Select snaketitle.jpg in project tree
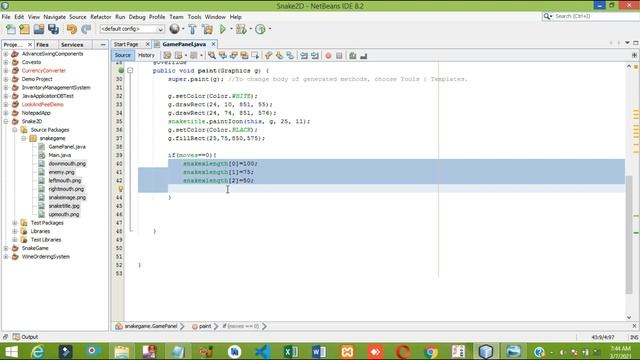640x360 pixels. (64, 206)
